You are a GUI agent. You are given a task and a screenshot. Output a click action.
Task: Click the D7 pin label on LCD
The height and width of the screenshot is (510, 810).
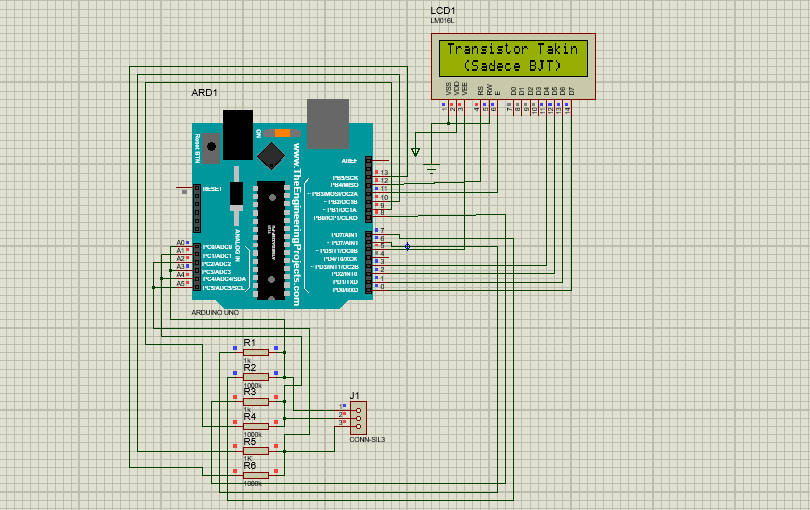point(571,91)
